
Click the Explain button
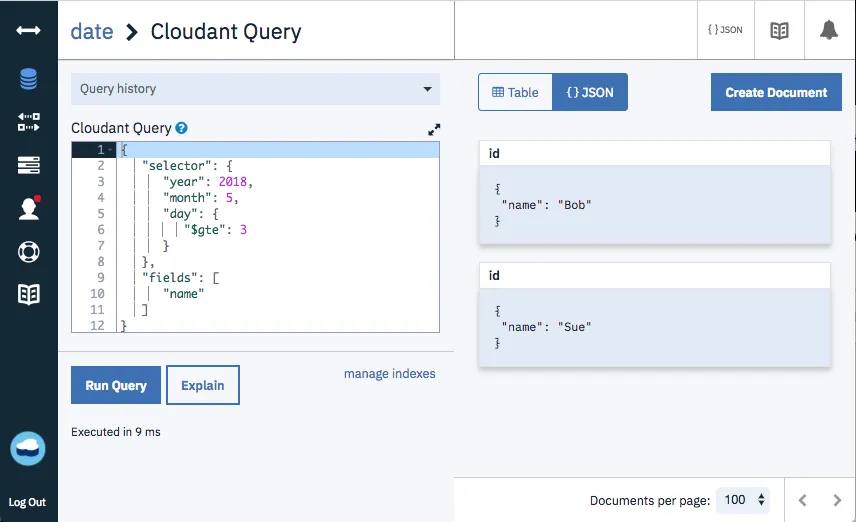click(203, 385)
